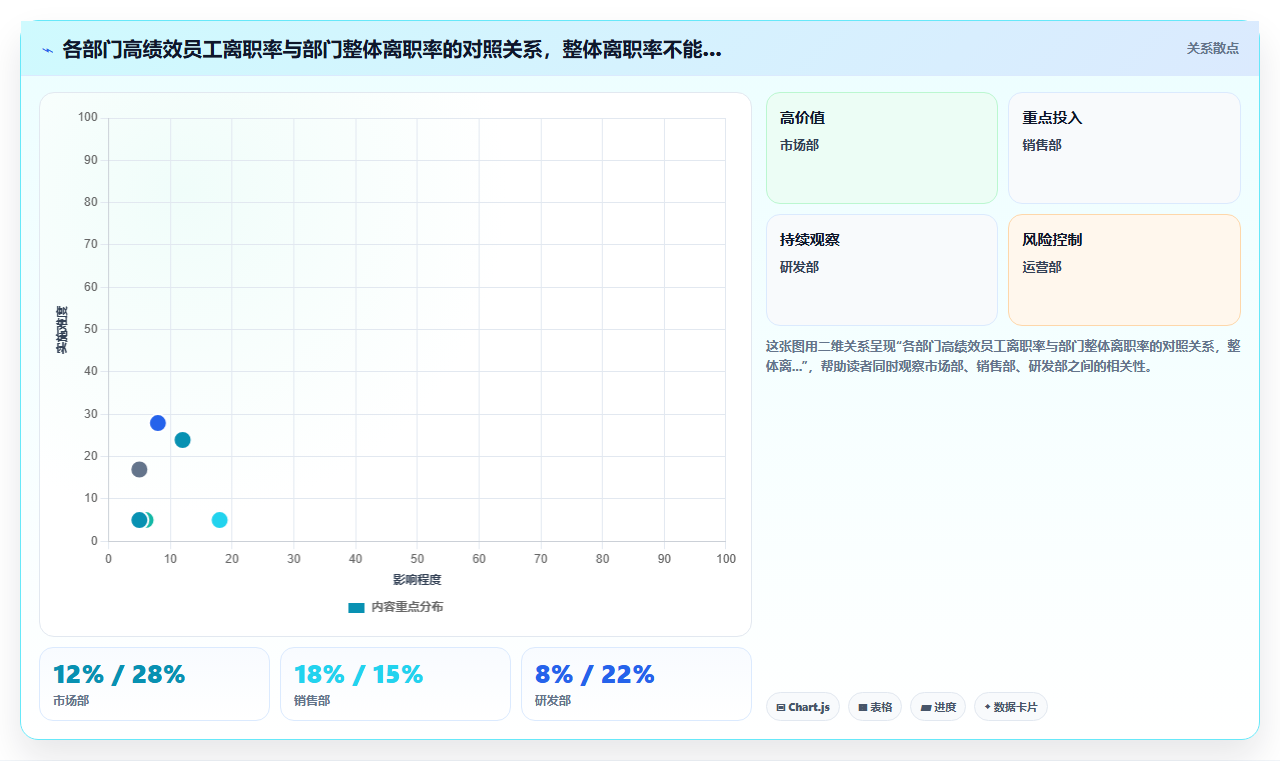1280x761 pixels.
Task: Select the cyan scatter point at x=18
Action: pos(220,520)
